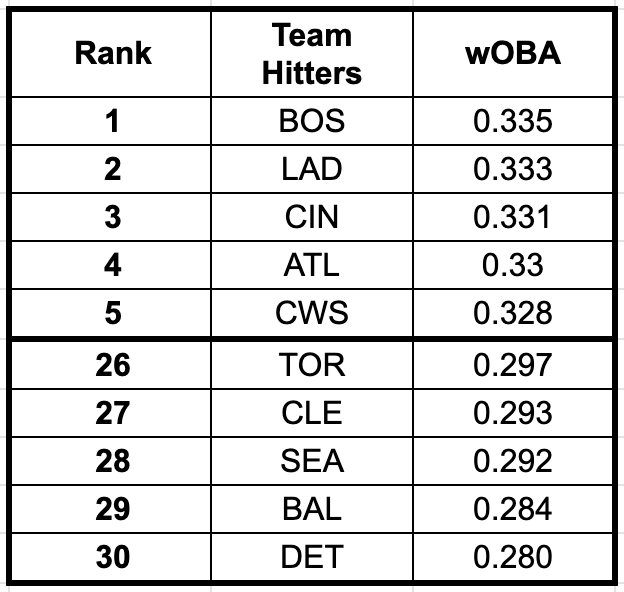This screenshot has width=624, height=592.
Task: Click the SEA team cell
Action: [312, 461]
